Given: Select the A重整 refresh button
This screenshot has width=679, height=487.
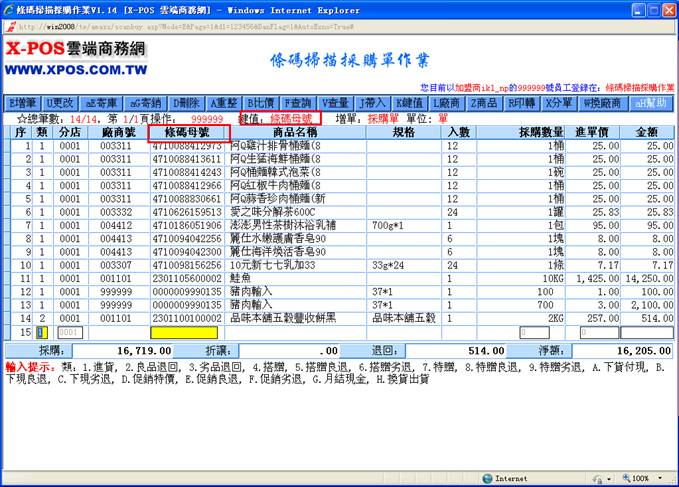Looking at the screenshot, I should pyautogui.click(x=225, y=103).
